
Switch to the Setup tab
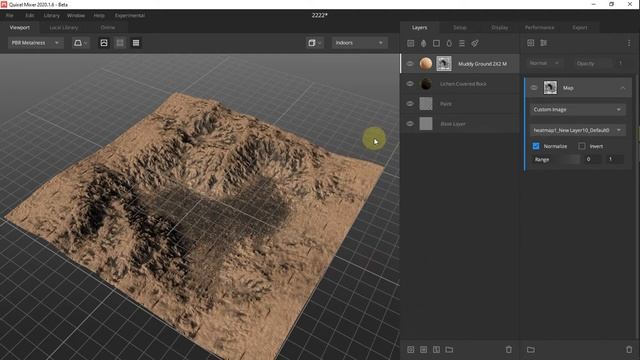(x=460, y=27)
